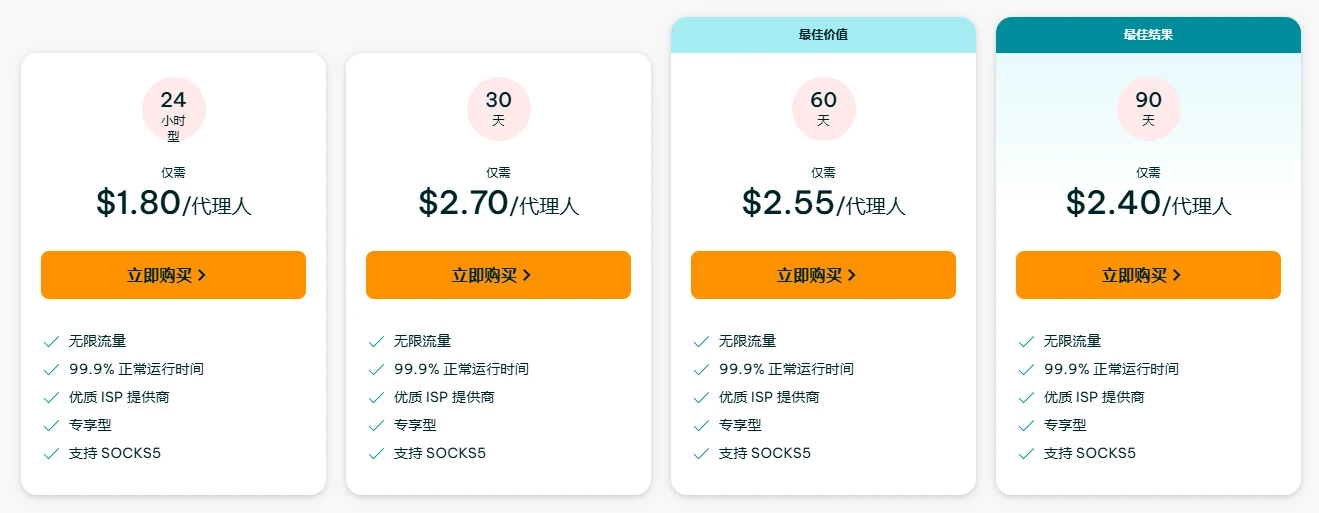Select the 24 小时型 circular badge
Screen dimensions: 1319x513
[173, 109]
